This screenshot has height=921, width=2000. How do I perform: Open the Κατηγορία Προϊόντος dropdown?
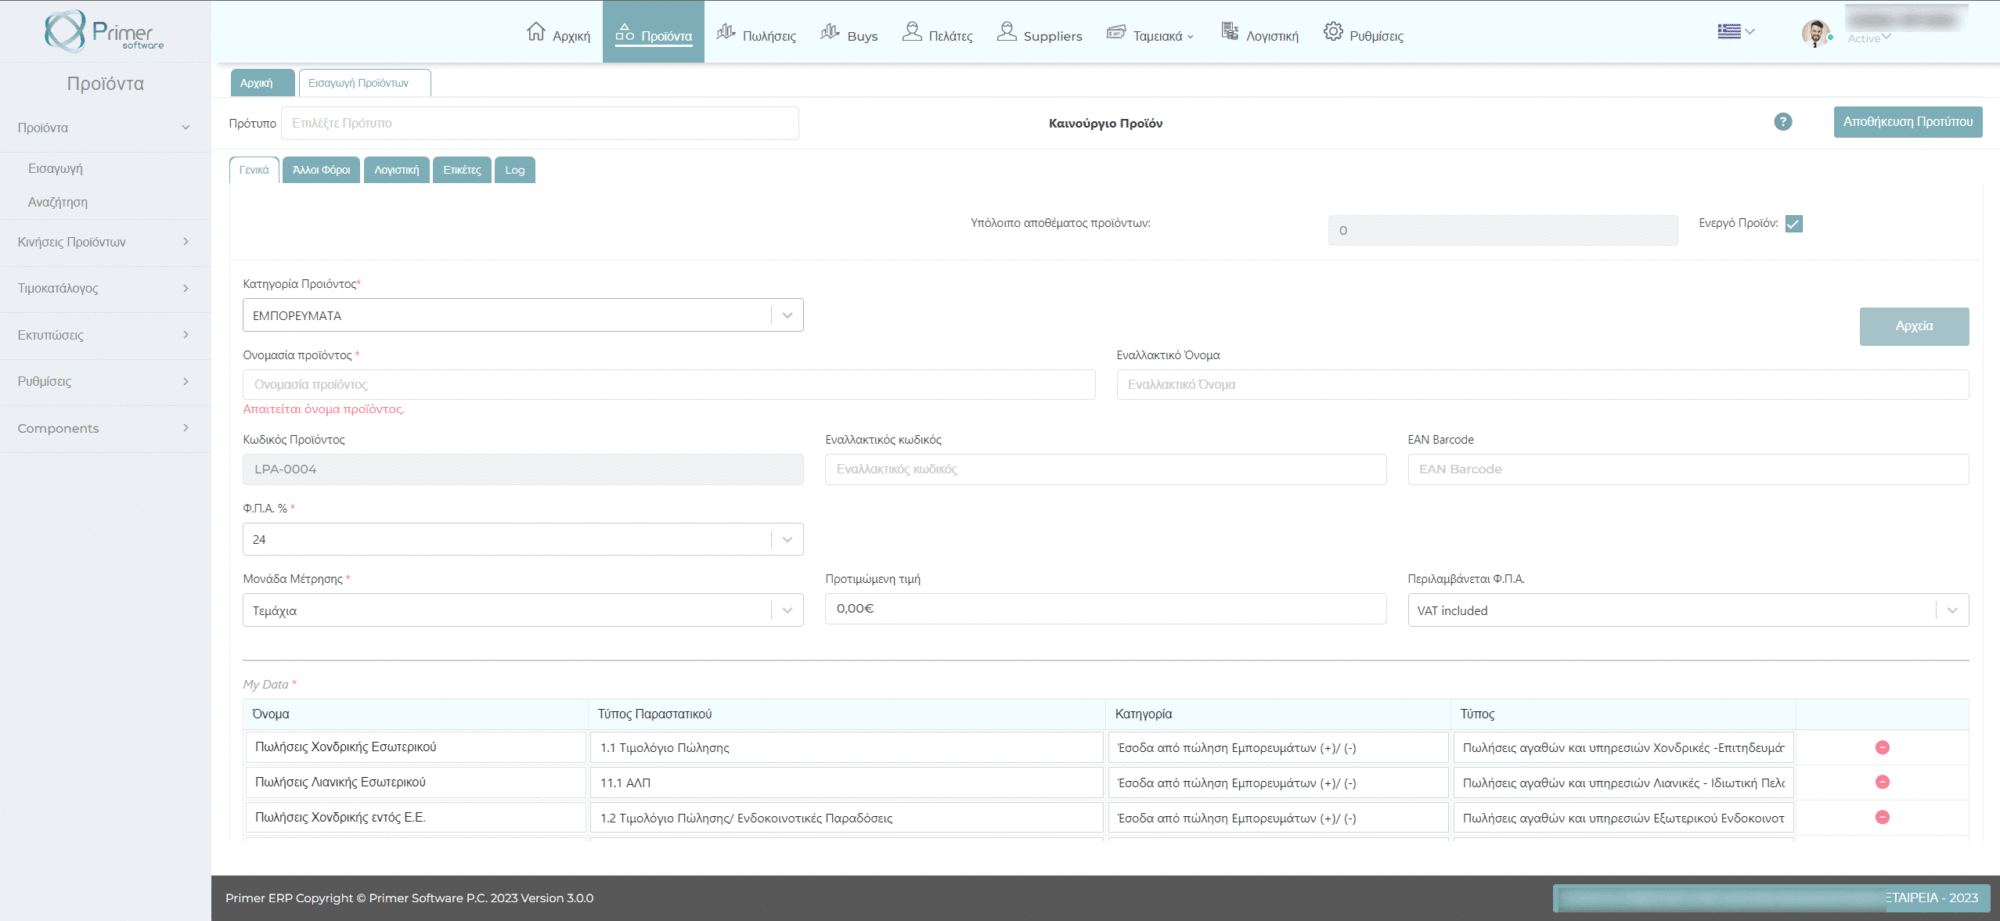[x=522, y=315]
